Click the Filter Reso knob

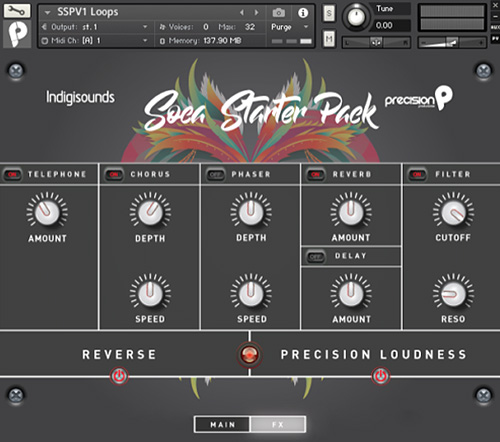pyautogui.click(x=453, y=294)
